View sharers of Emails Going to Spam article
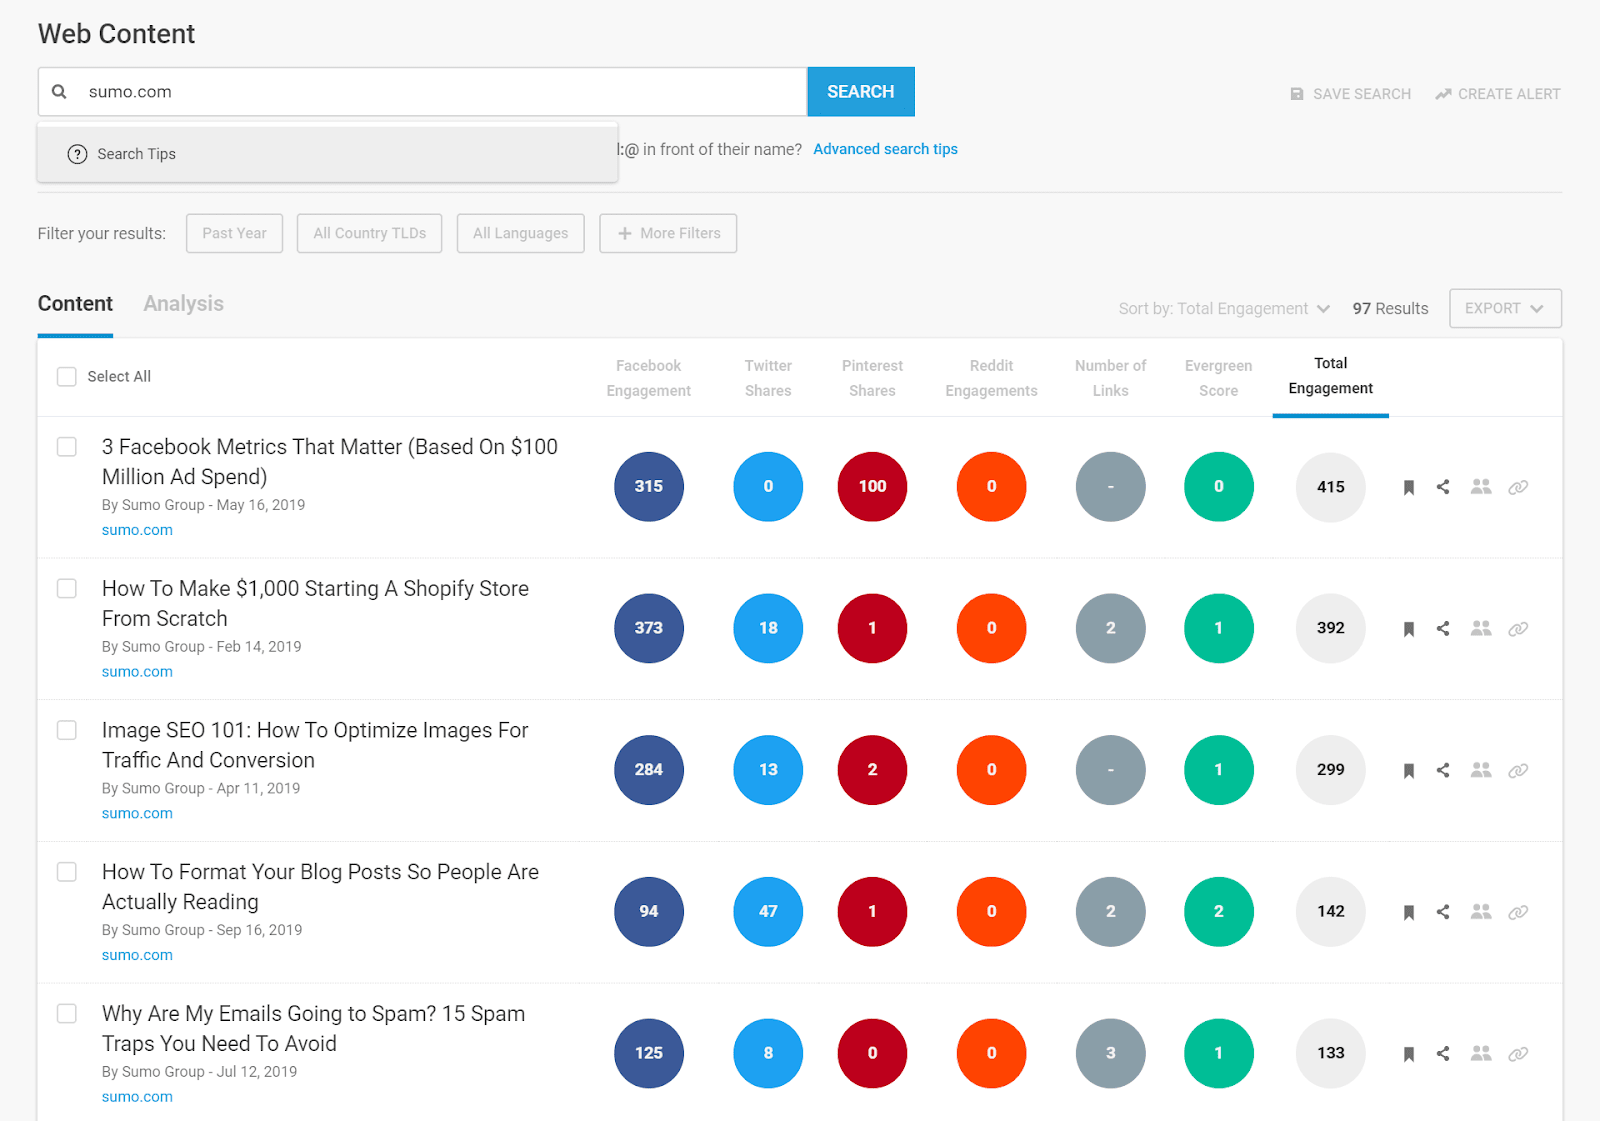The width and height of the screenshot is (1600, 1121). coord(1481,1054)
